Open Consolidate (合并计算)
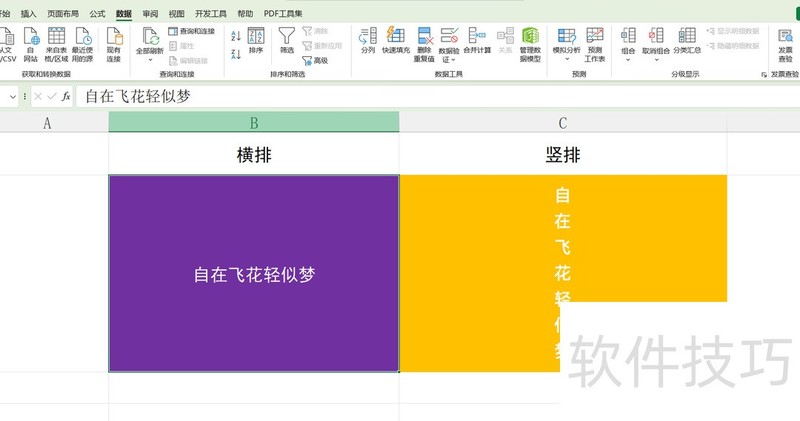Screen dimensions: 800x421 coord(477,41)
